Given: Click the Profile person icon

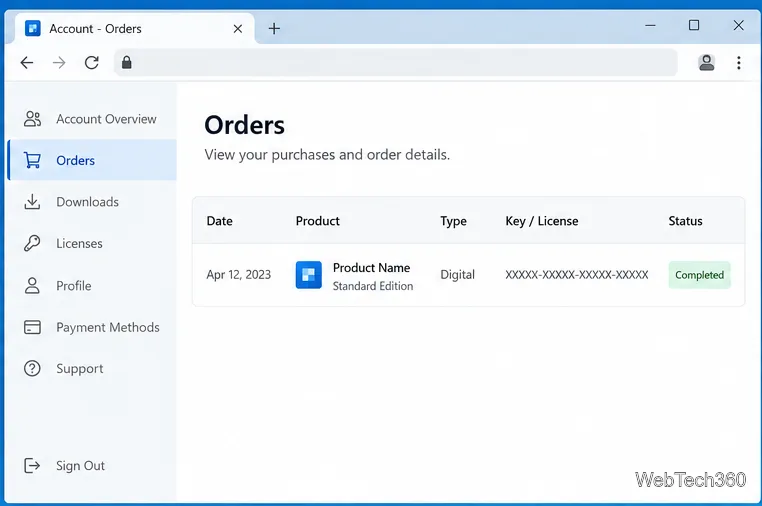Looking at the screenshot, I should pyautogui.click(x=32, y=285).
